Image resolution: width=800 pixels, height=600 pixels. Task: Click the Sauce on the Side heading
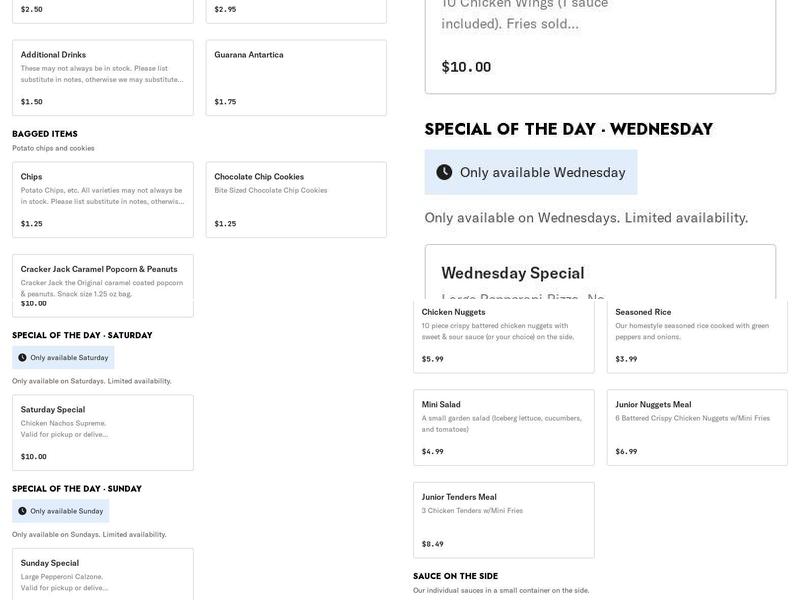click(455, 576)
